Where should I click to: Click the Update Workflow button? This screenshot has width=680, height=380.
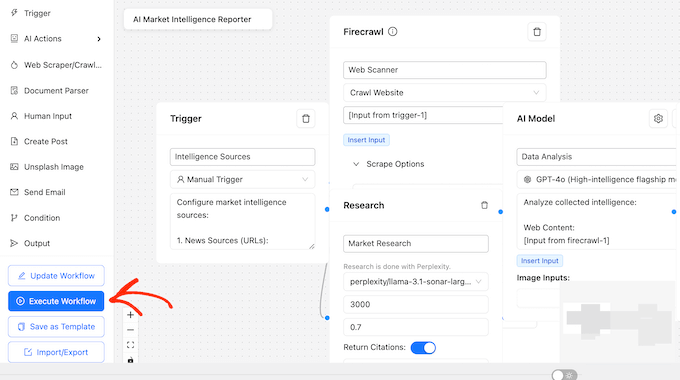click(x=56, y=276)
